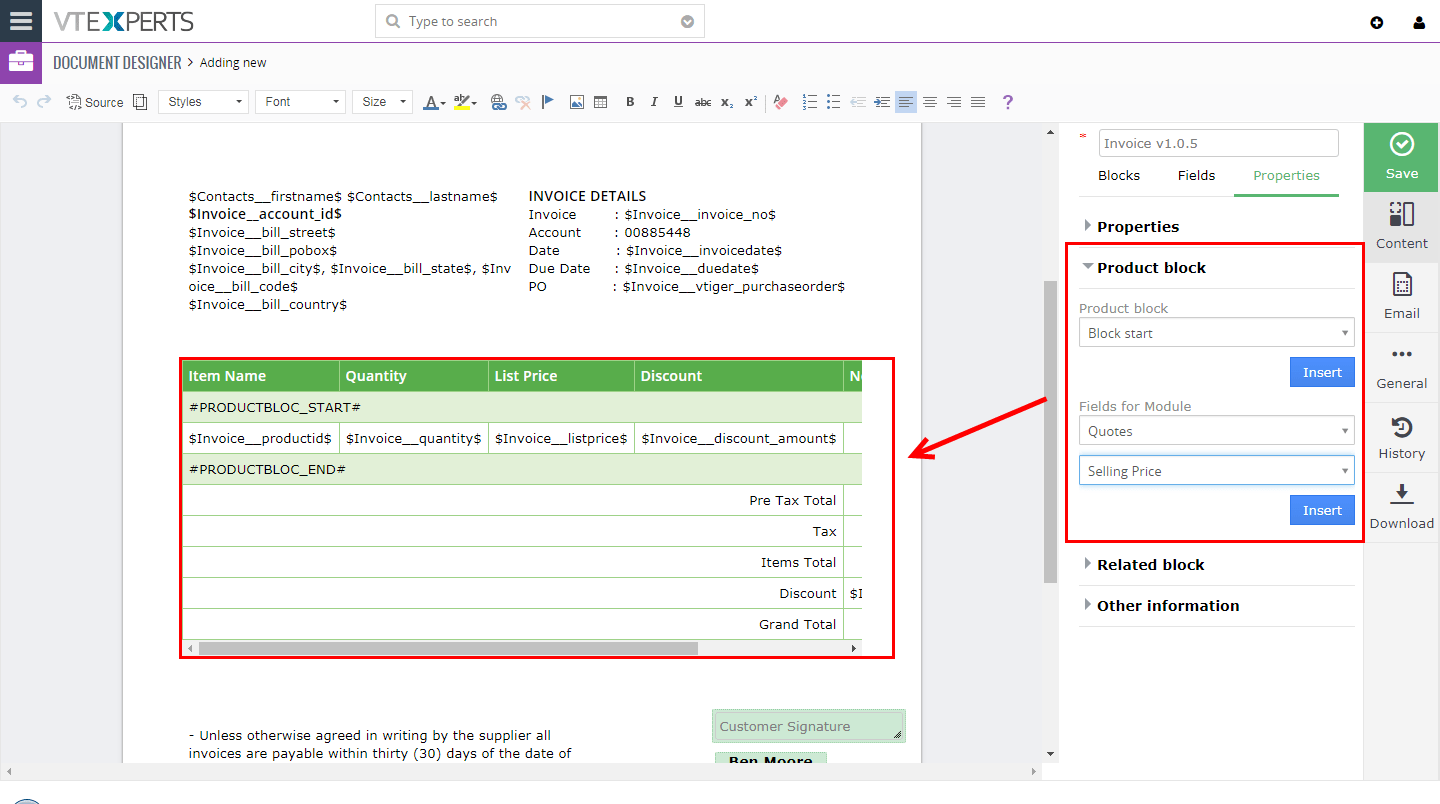
Task: Open the History panel
Action: point(1401,435)
